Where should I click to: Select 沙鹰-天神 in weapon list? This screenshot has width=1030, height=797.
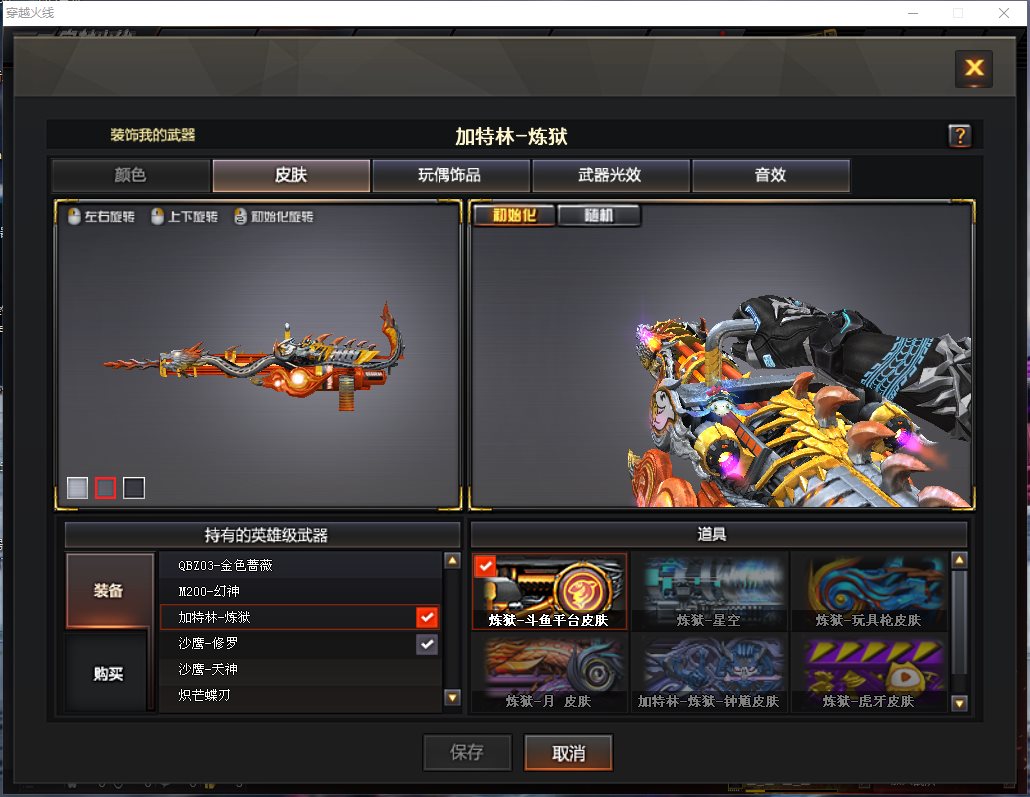point(300,669)
